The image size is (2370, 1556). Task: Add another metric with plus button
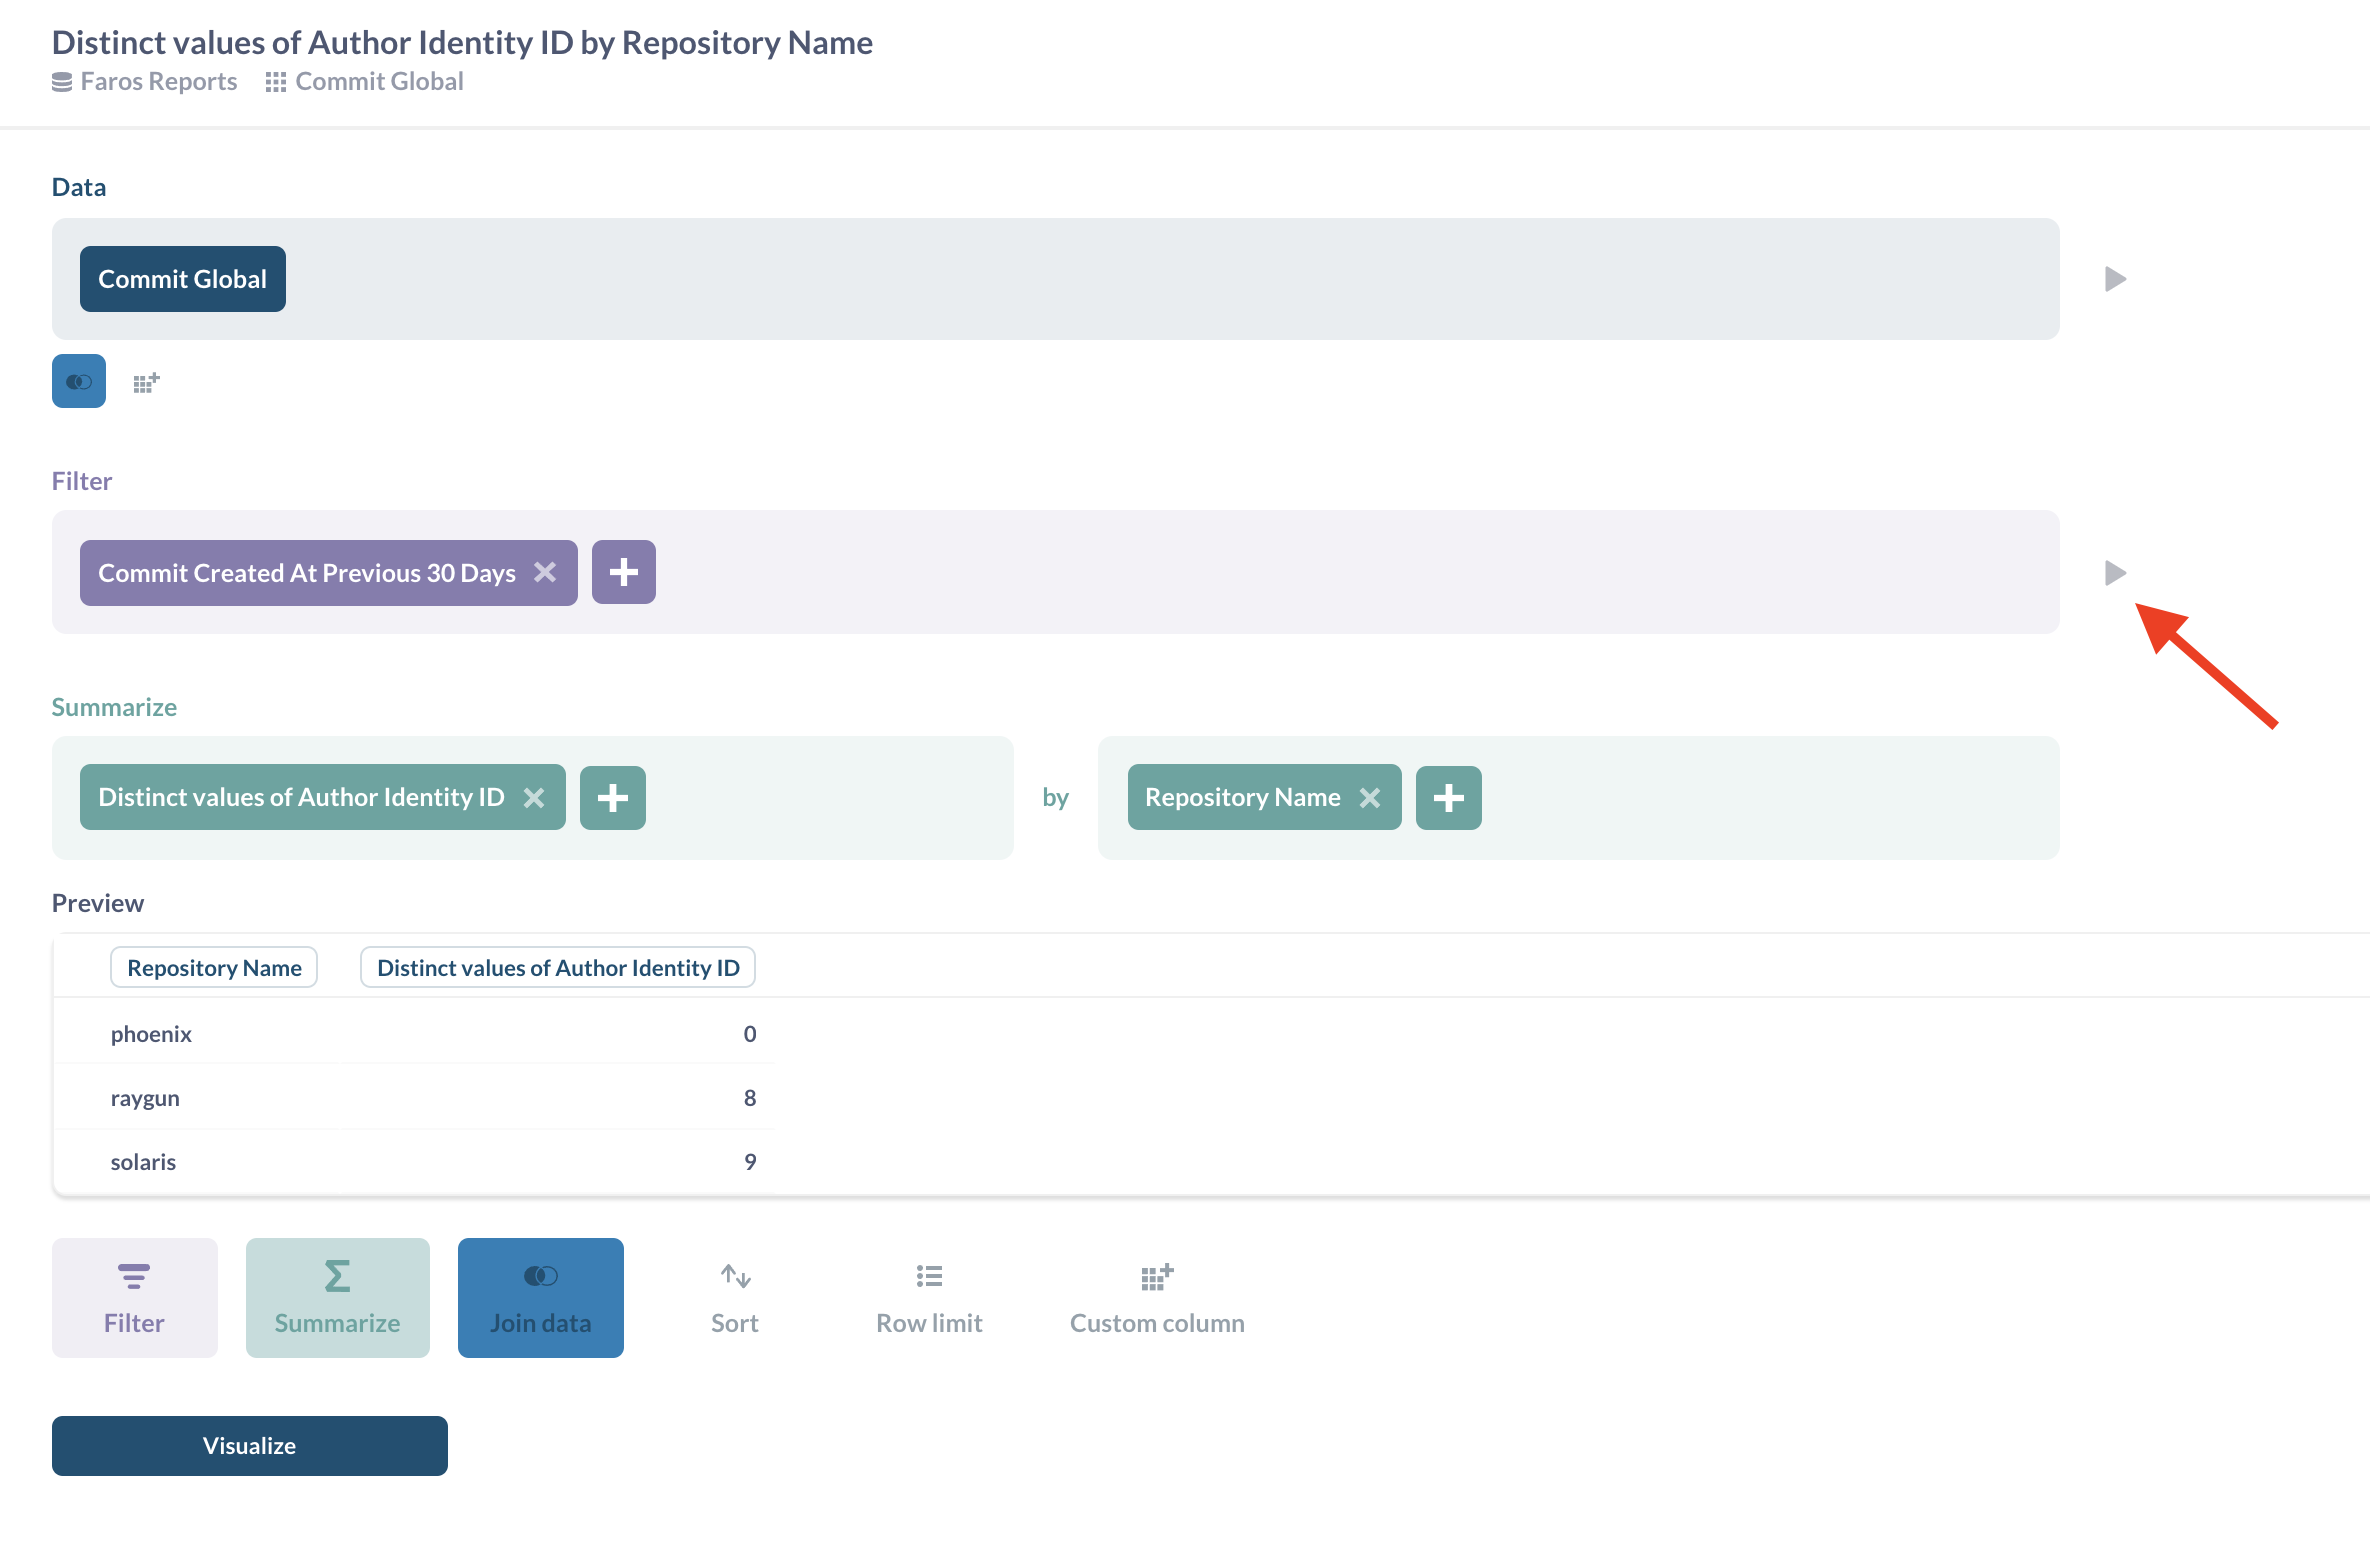(x=612, y=797)
